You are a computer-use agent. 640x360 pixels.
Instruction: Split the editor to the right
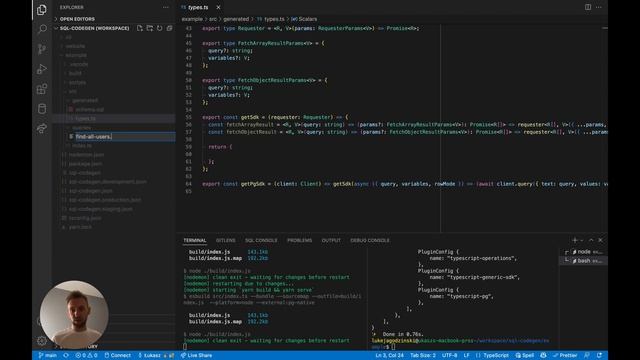[588, 7]
